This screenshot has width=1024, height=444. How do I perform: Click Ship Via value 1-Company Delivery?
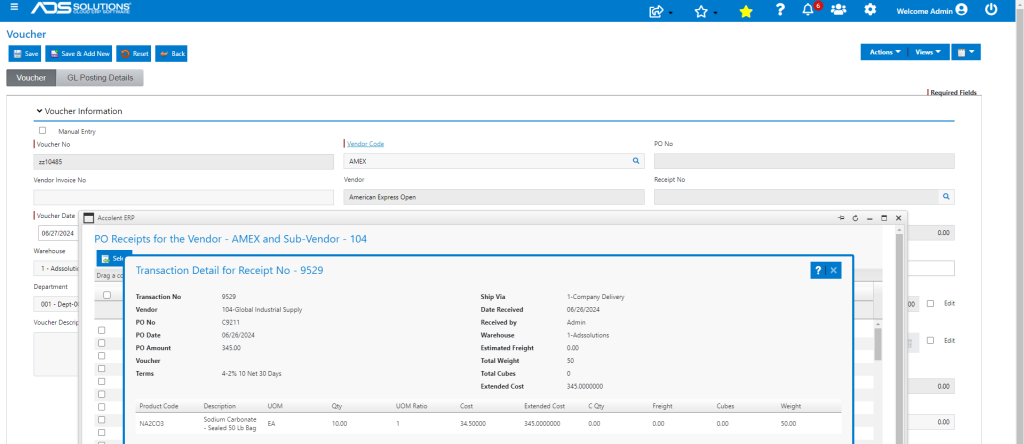[x=596, y=297]
